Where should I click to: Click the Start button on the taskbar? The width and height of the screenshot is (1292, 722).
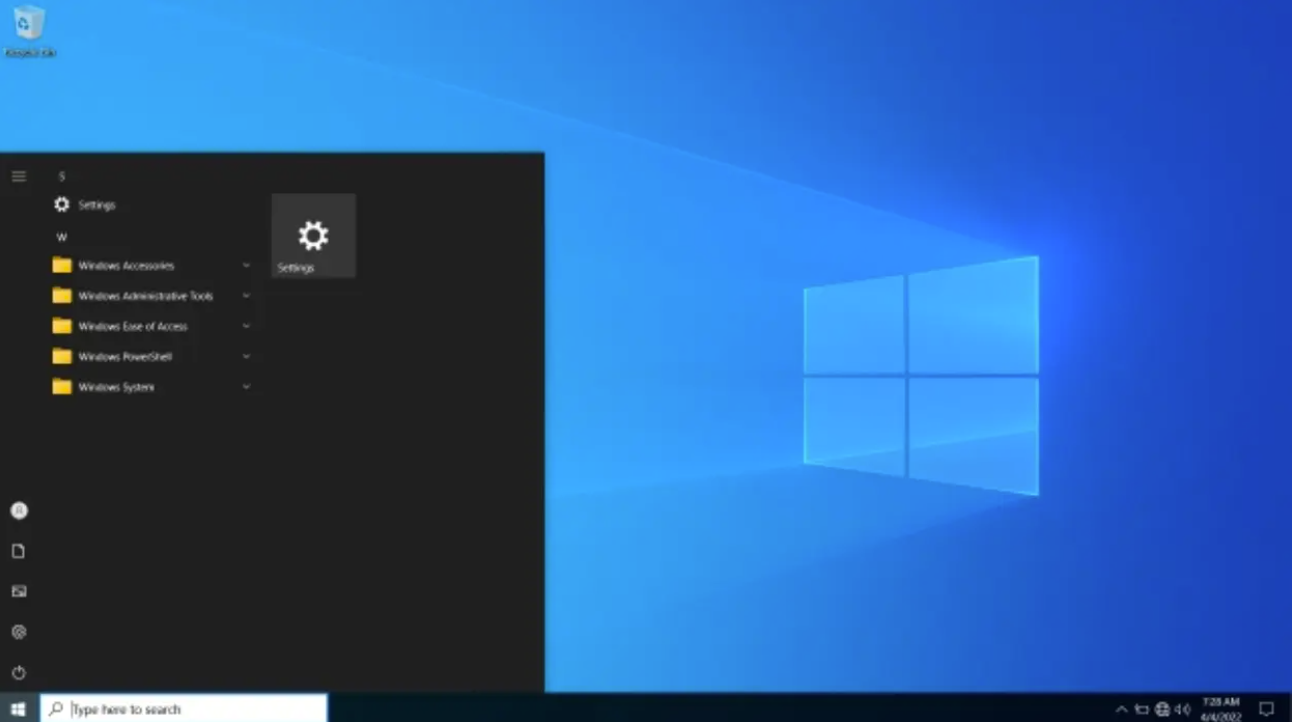click(17, 708)
